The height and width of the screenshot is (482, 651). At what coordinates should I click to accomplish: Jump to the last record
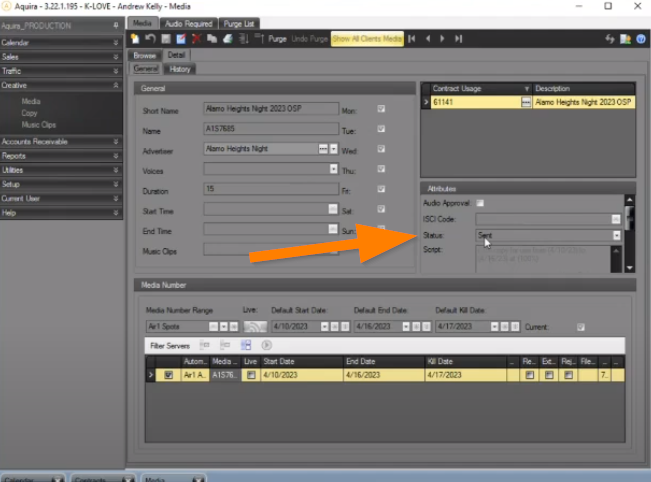[458, 39]
